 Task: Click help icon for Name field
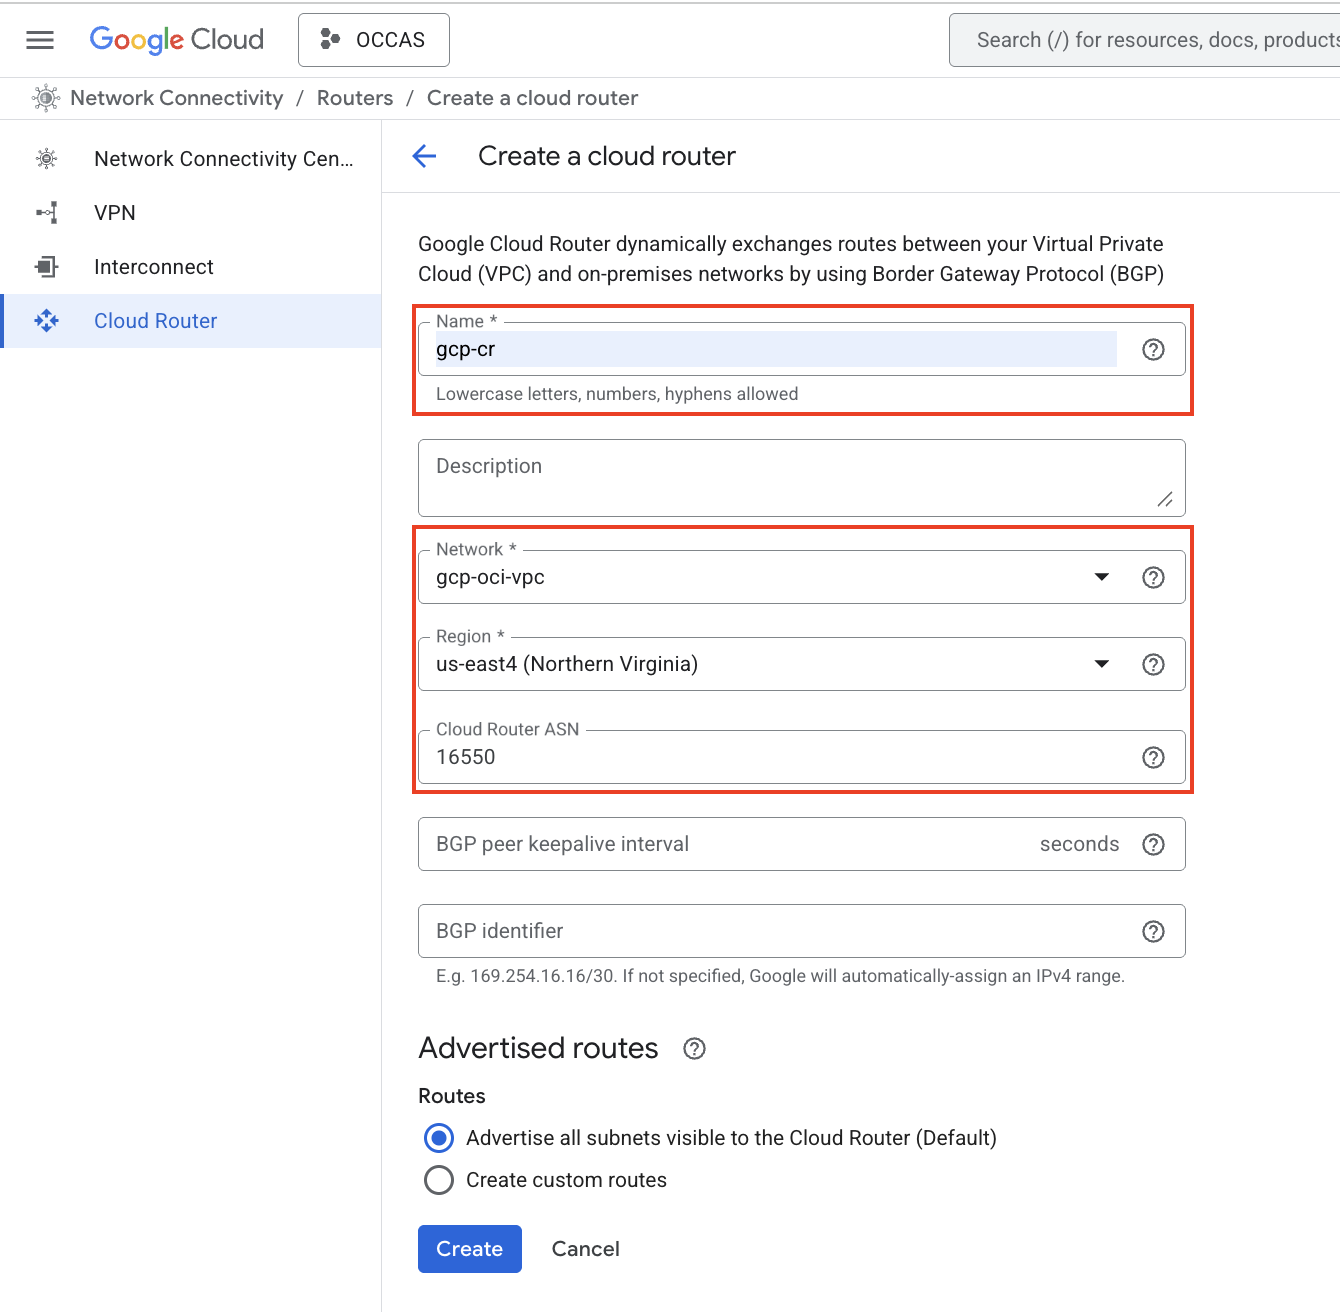click(1153, 349)
